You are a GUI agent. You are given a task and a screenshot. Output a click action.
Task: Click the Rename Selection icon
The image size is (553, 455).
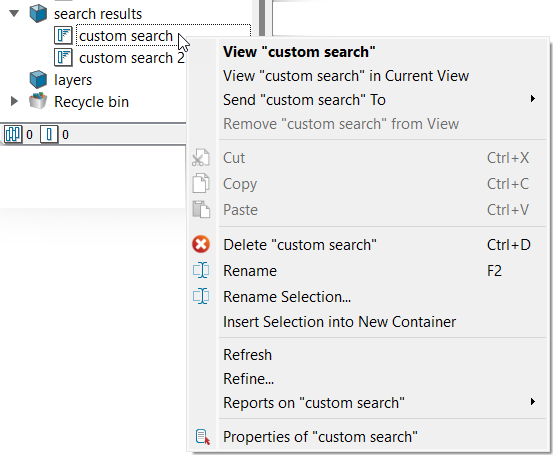point(201,296)
